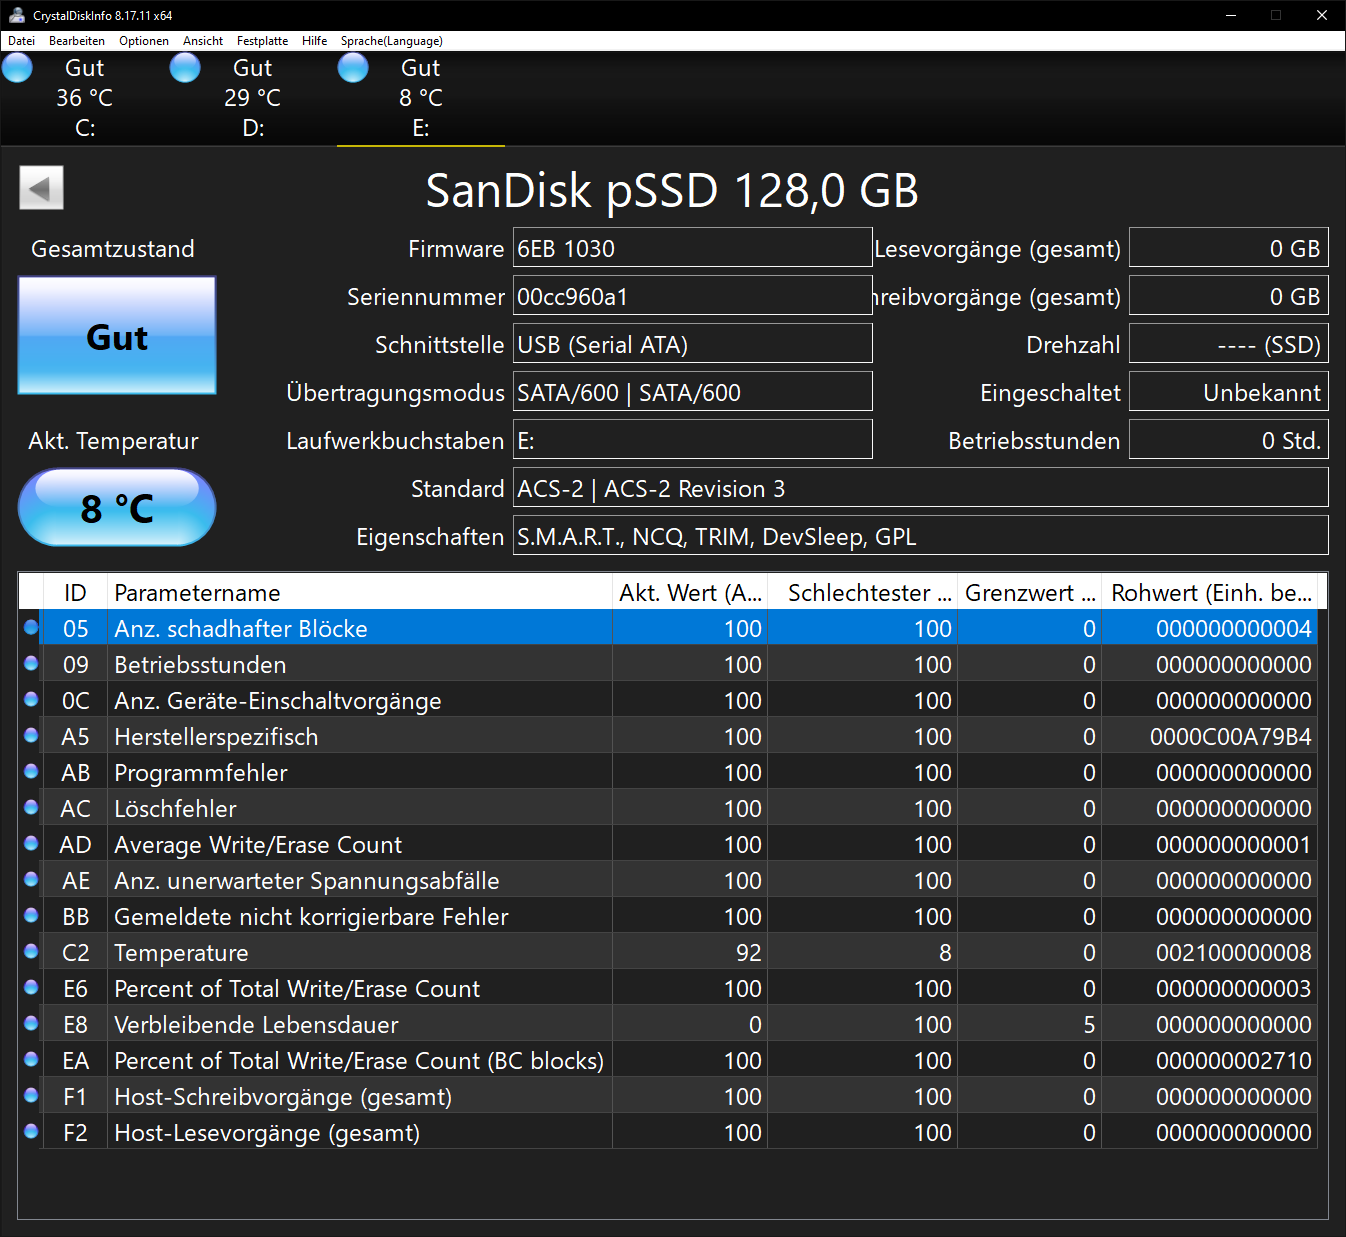Click the Lesevorgänge (gesamt) 0 GB field
The height and width of the screenshot is (1237, 1346).
pos(1228,248)
